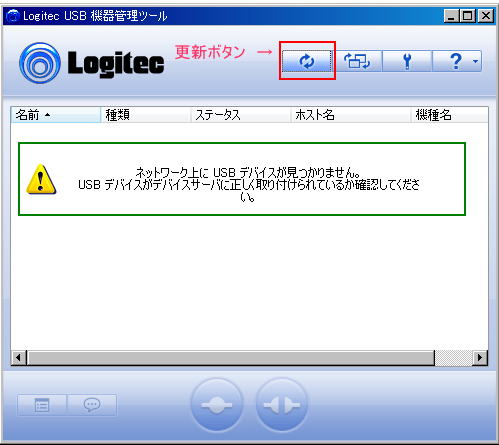Open settings with the wrench icon

click(407, 61)
